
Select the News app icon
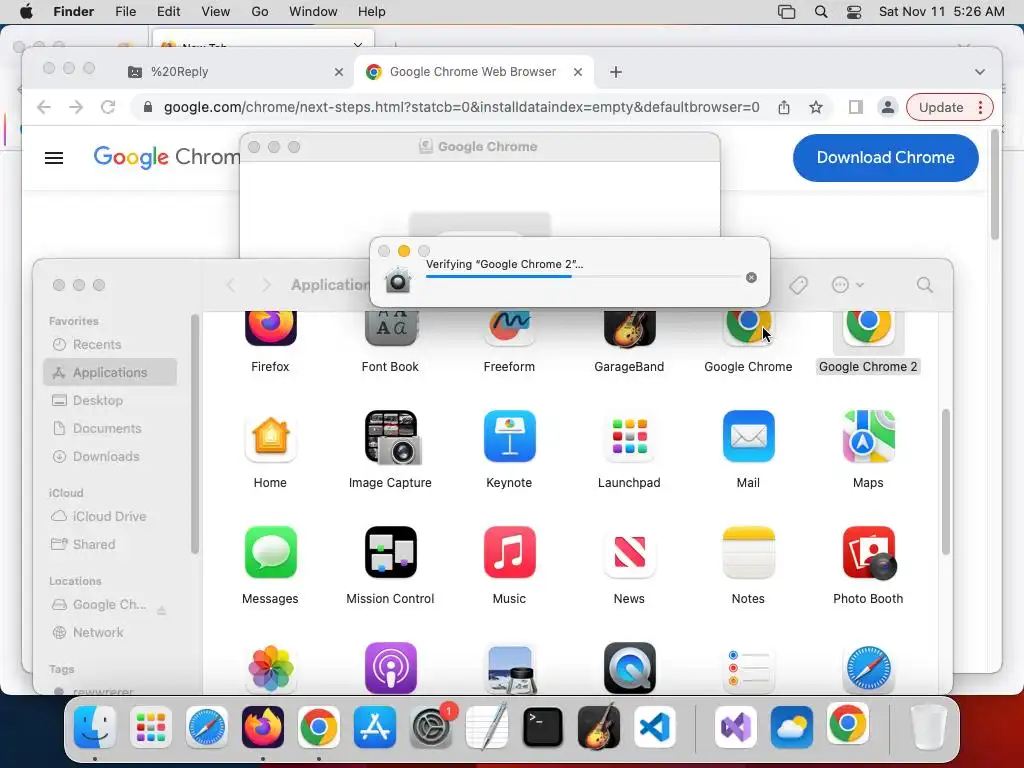630,552
